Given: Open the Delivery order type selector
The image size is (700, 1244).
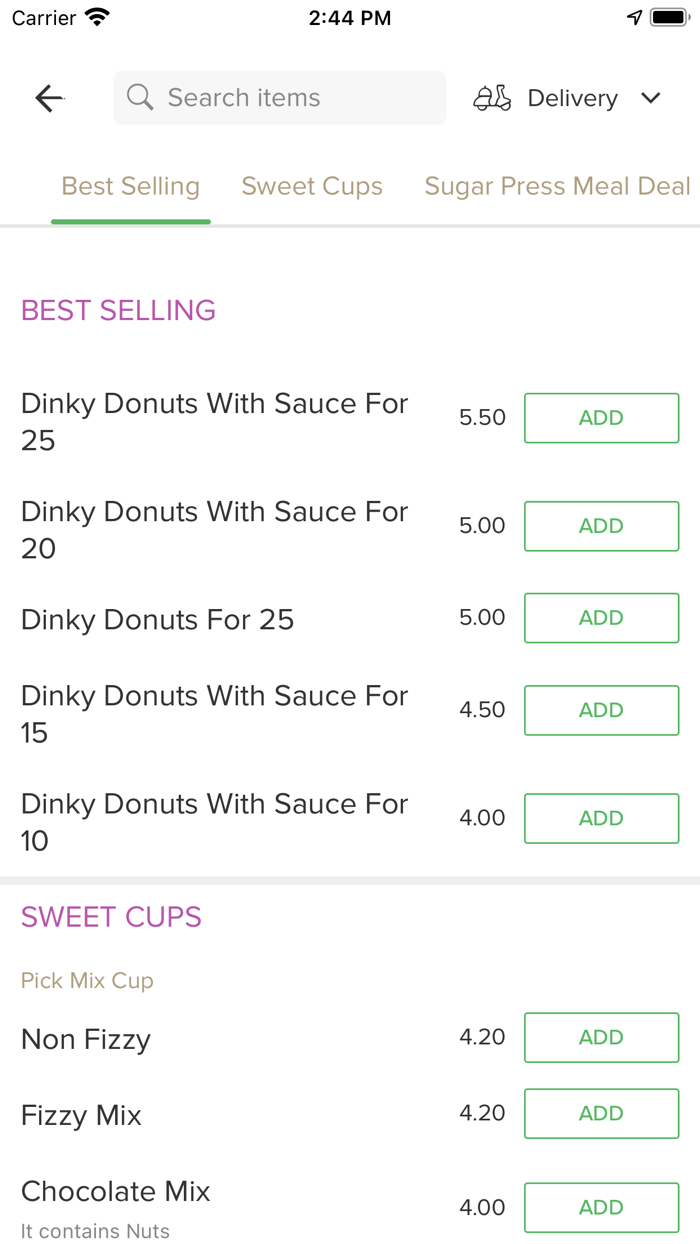Looking at the screenshot, I should click(572, 98).
